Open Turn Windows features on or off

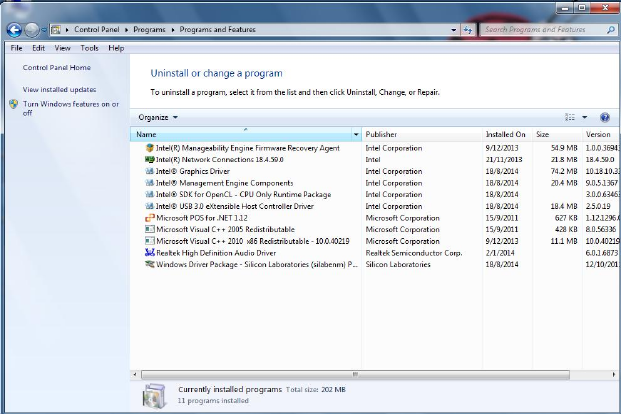70,109
